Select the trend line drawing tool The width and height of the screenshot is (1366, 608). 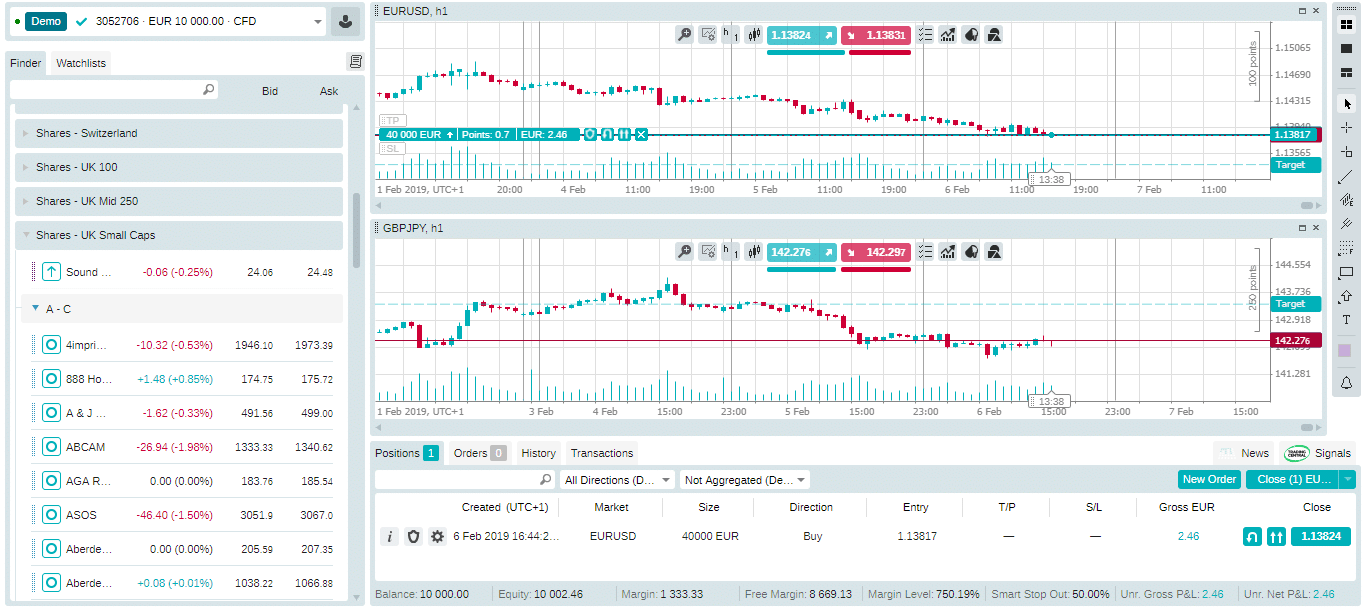(x=1346, y=177)
